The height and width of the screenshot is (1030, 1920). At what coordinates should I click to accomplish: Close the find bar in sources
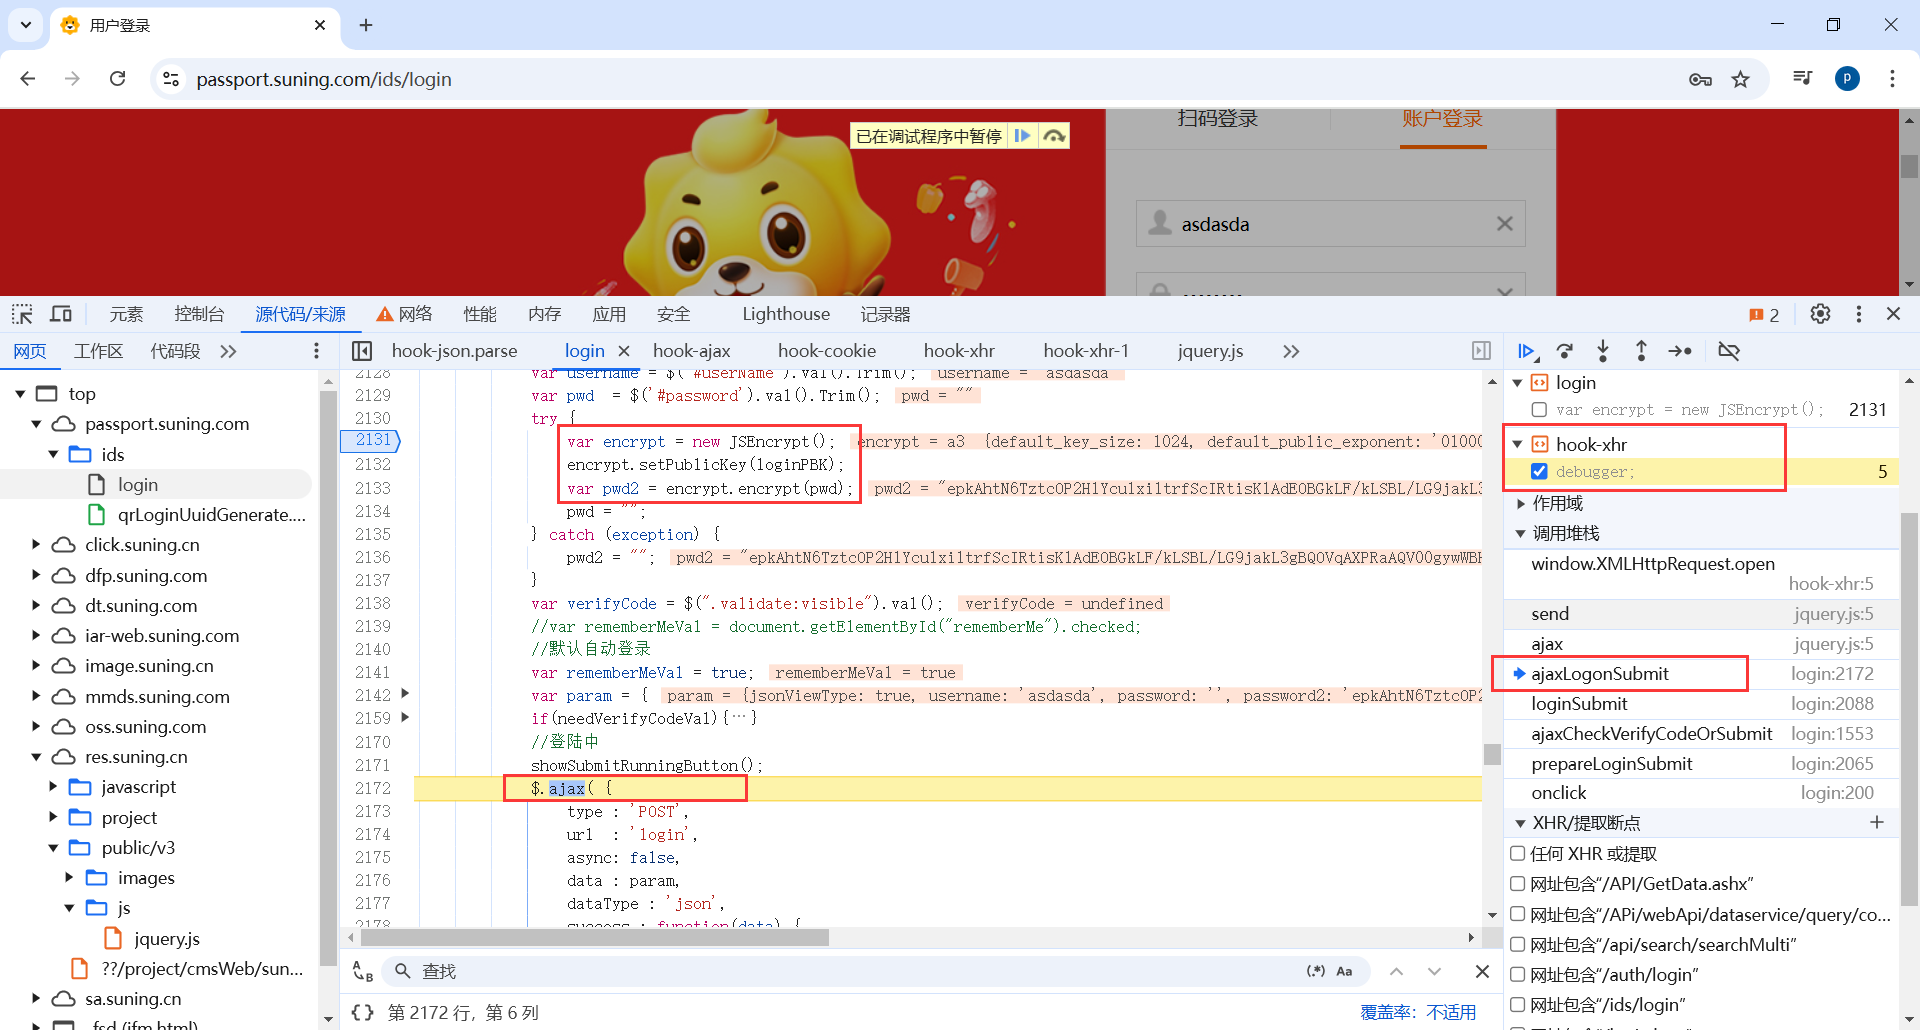(x=1482, y=971)
